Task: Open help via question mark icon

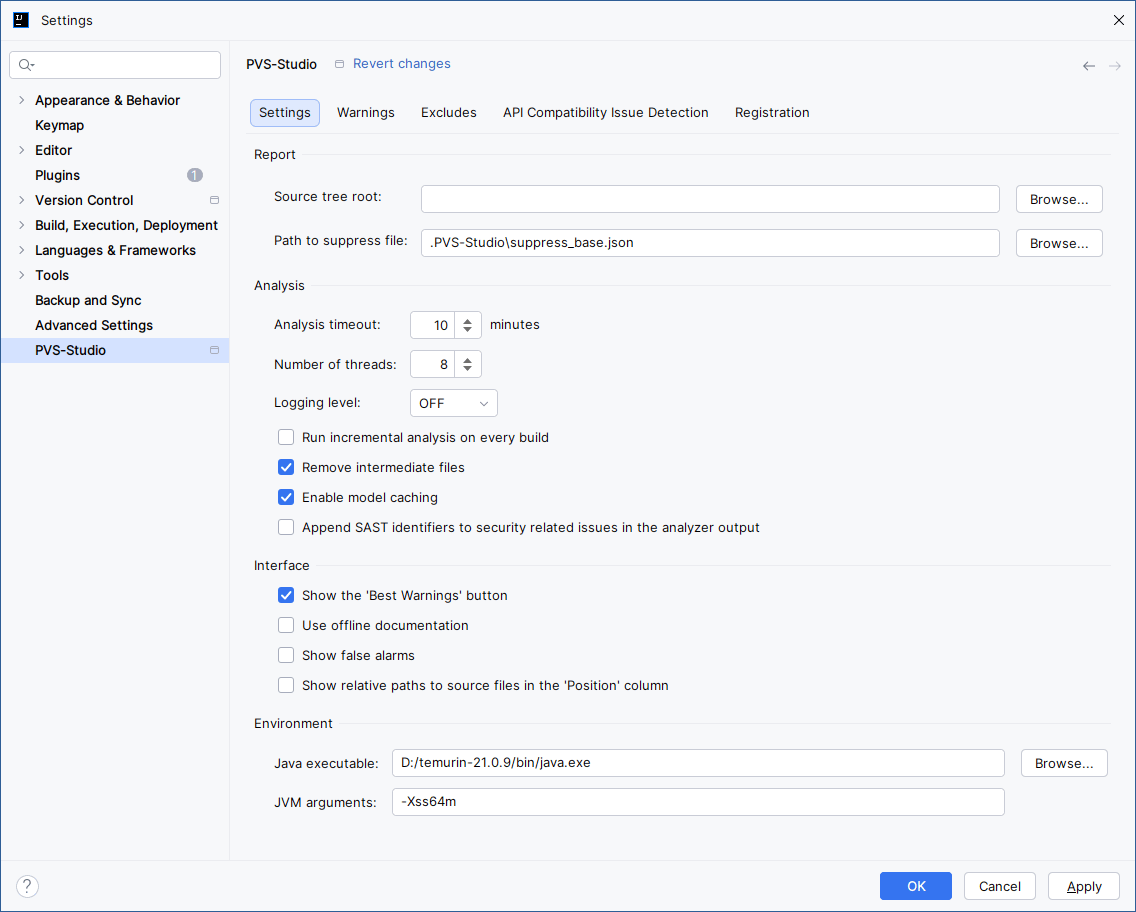Action: (x=28, y=886)
